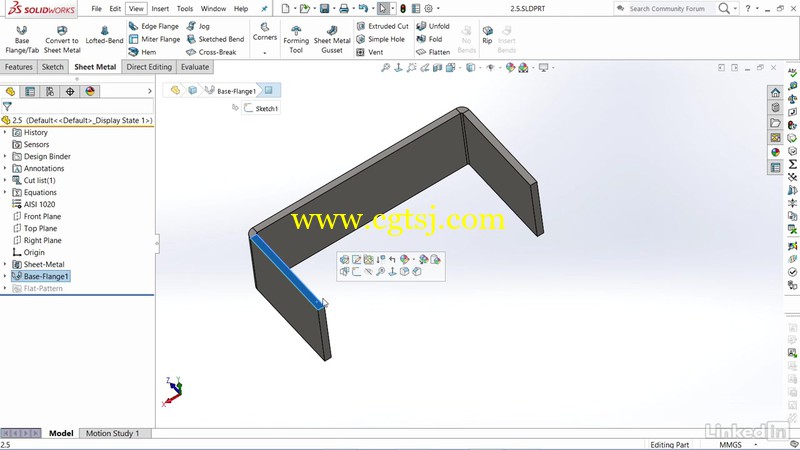Screen dimensions: 800x450
Task: Select Sheet Metal Gusset tool
Action: 332,39
